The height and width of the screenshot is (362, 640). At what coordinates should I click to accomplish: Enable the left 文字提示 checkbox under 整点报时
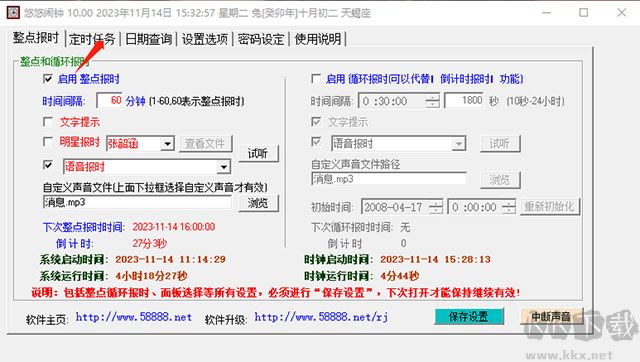(x=48, y=122)
